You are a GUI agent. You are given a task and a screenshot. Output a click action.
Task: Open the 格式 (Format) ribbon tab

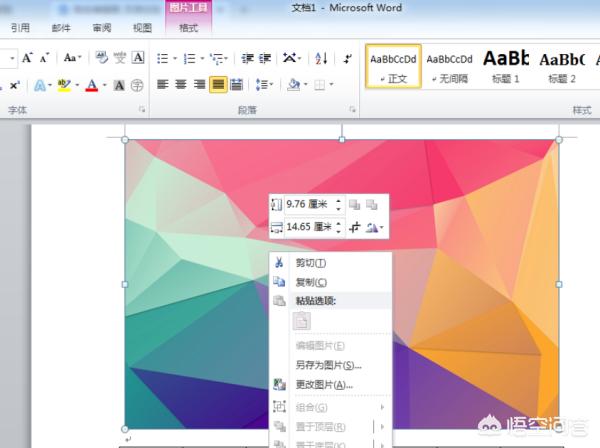pos(188,29)
